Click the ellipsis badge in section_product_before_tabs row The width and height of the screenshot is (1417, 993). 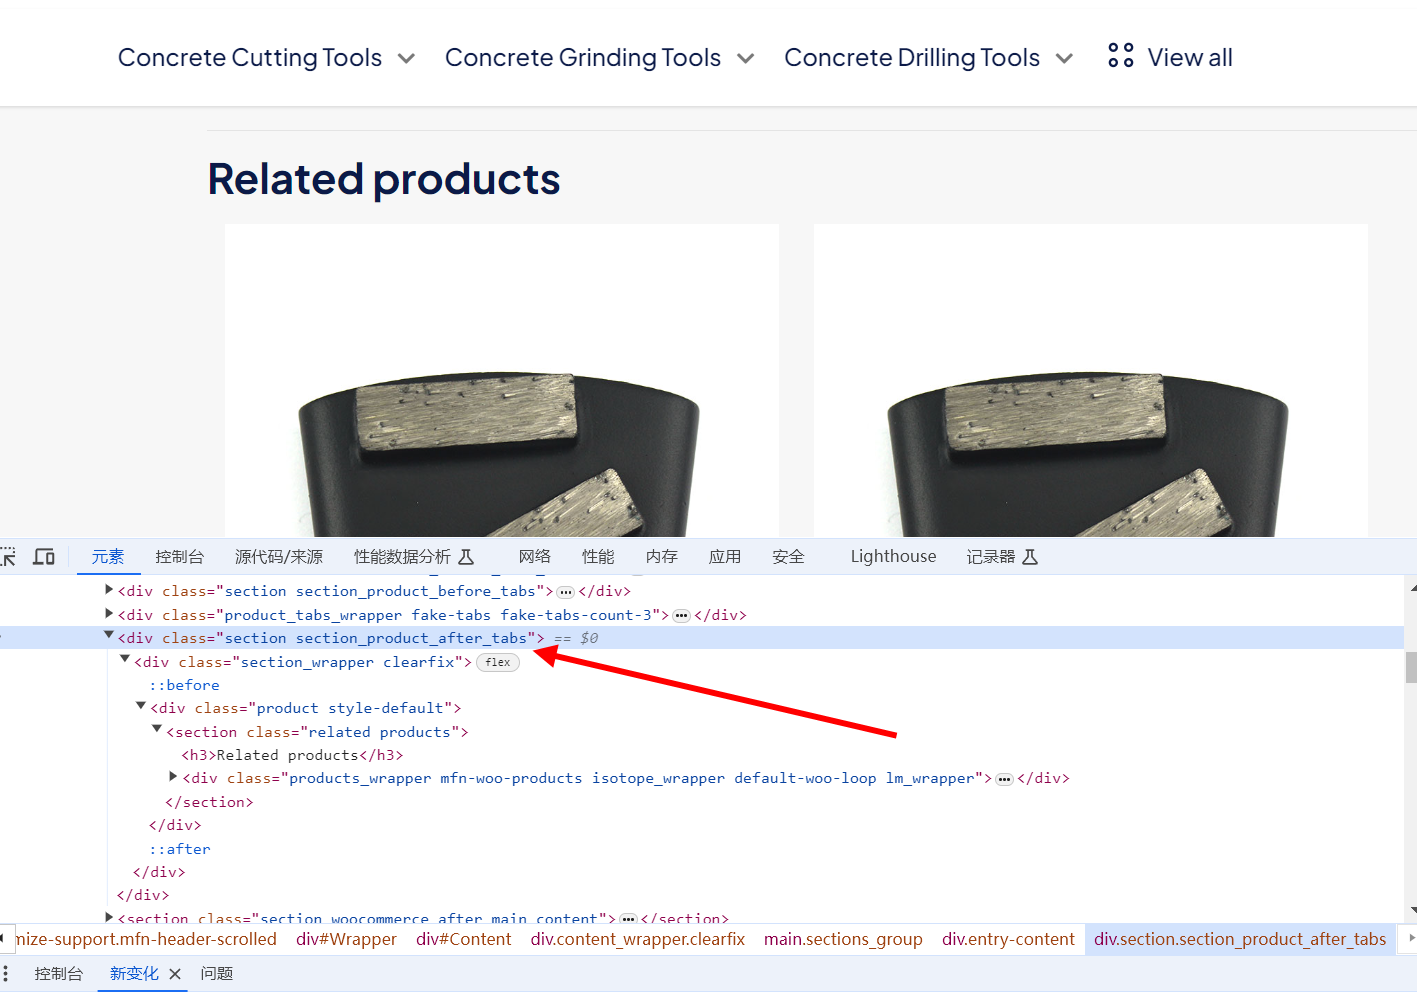pos(566,592)
